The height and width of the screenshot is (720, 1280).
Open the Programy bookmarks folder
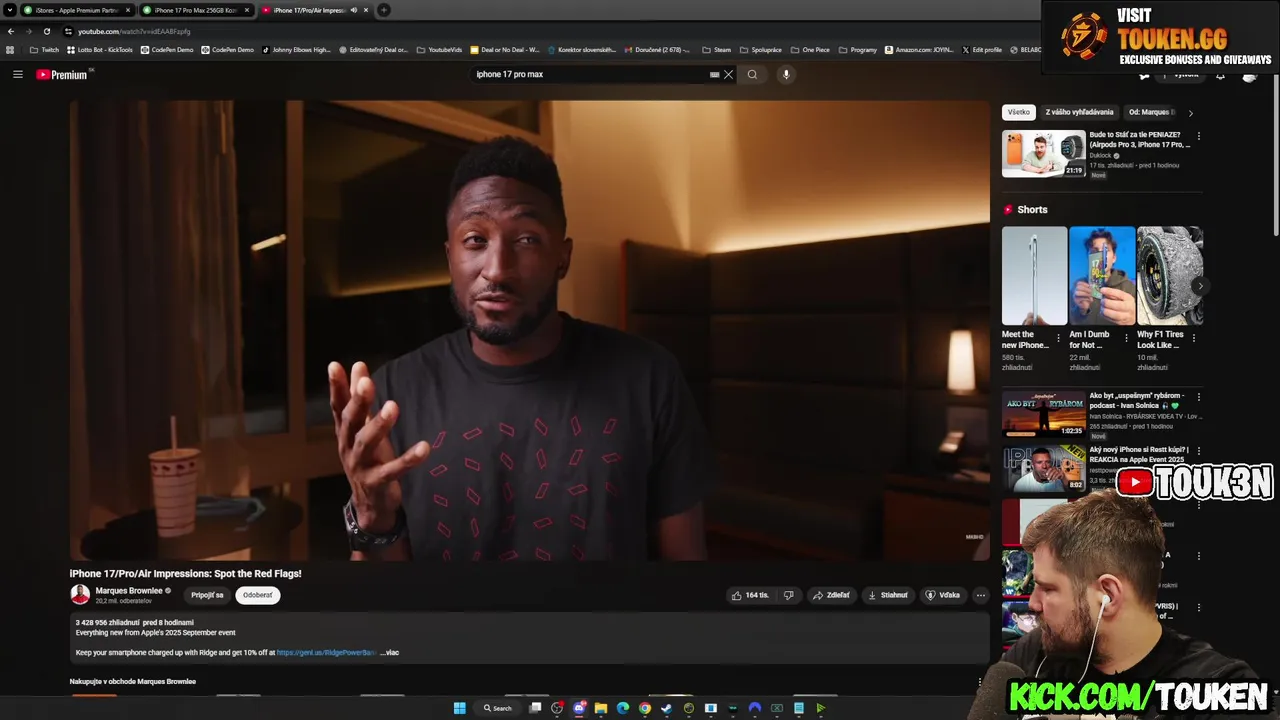tap(858, 49)
